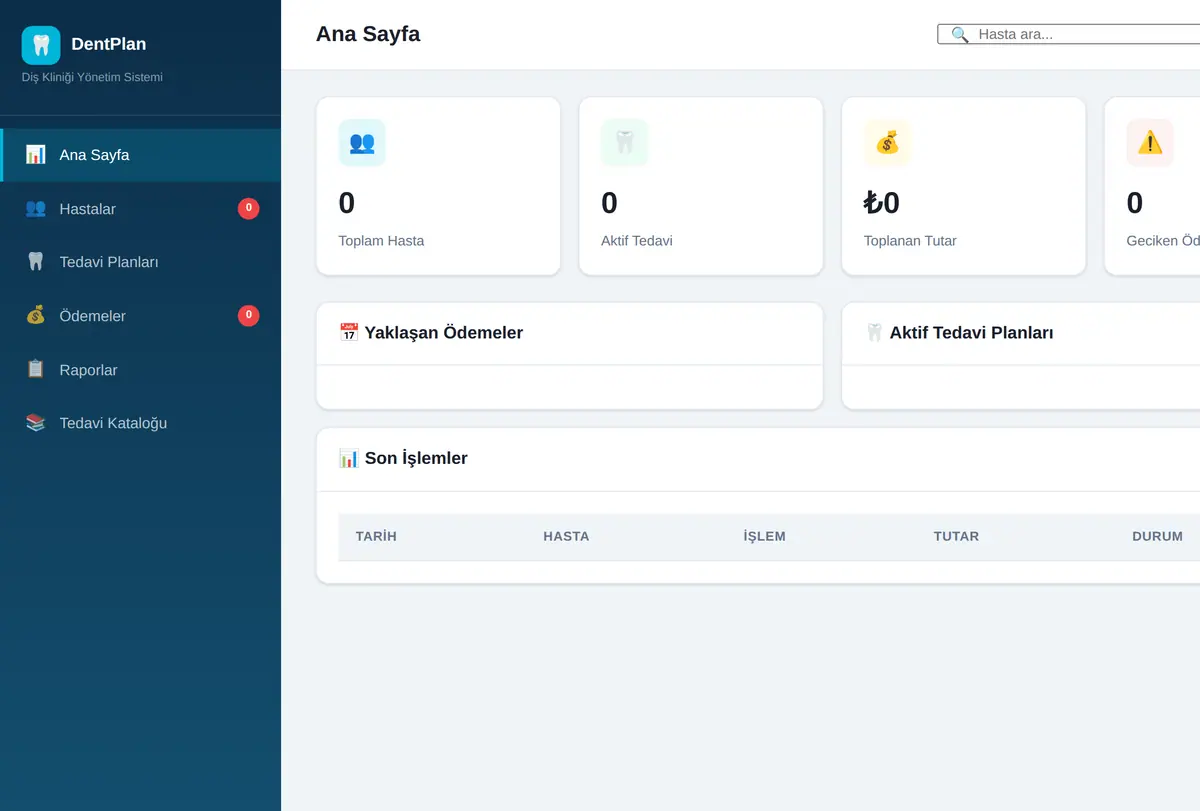Viewport: 1200px width, 811px height.
Task: Click the Aktif Tedavi Planları heading
Action: 972,333
